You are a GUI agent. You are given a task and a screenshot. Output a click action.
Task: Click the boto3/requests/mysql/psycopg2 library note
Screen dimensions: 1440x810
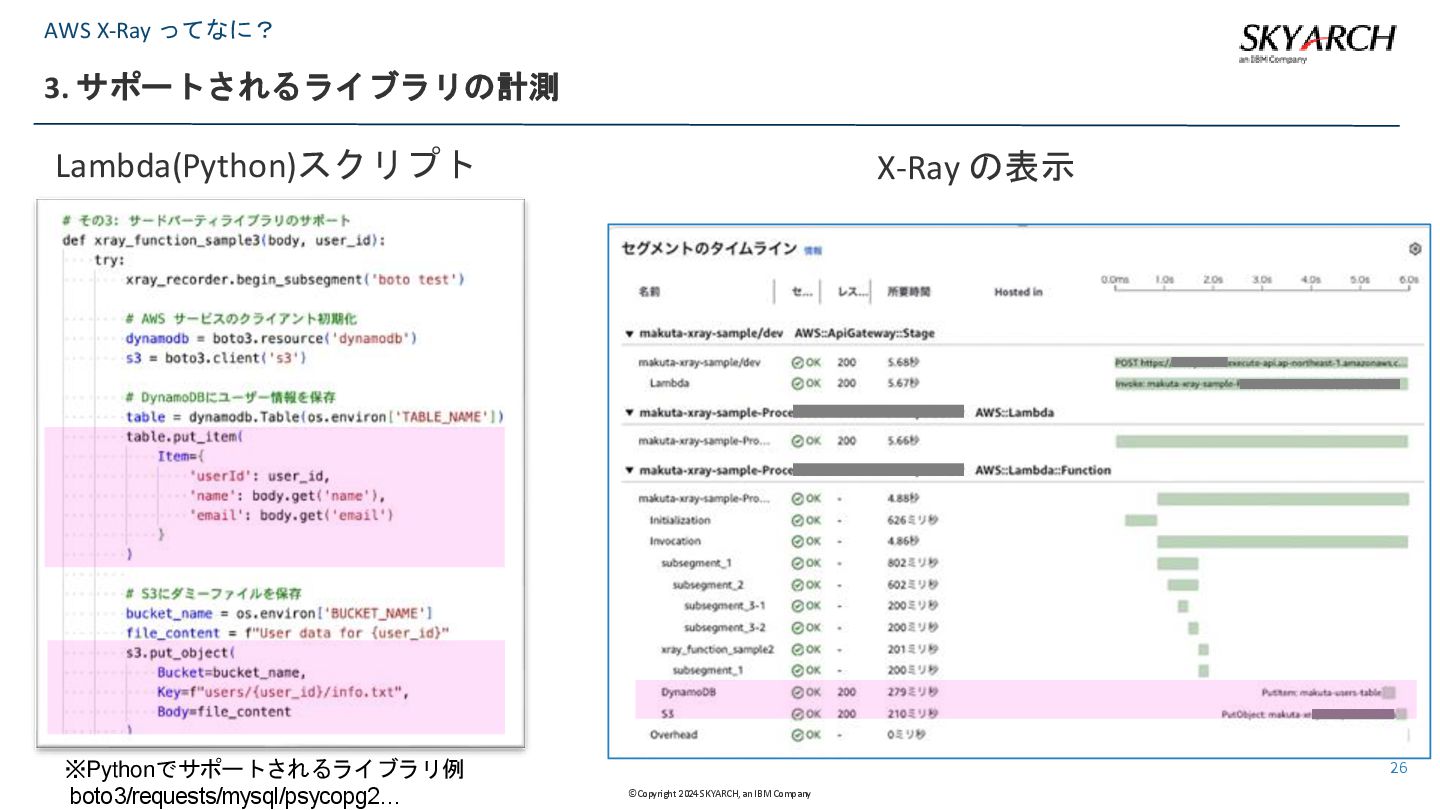point(236,797)
